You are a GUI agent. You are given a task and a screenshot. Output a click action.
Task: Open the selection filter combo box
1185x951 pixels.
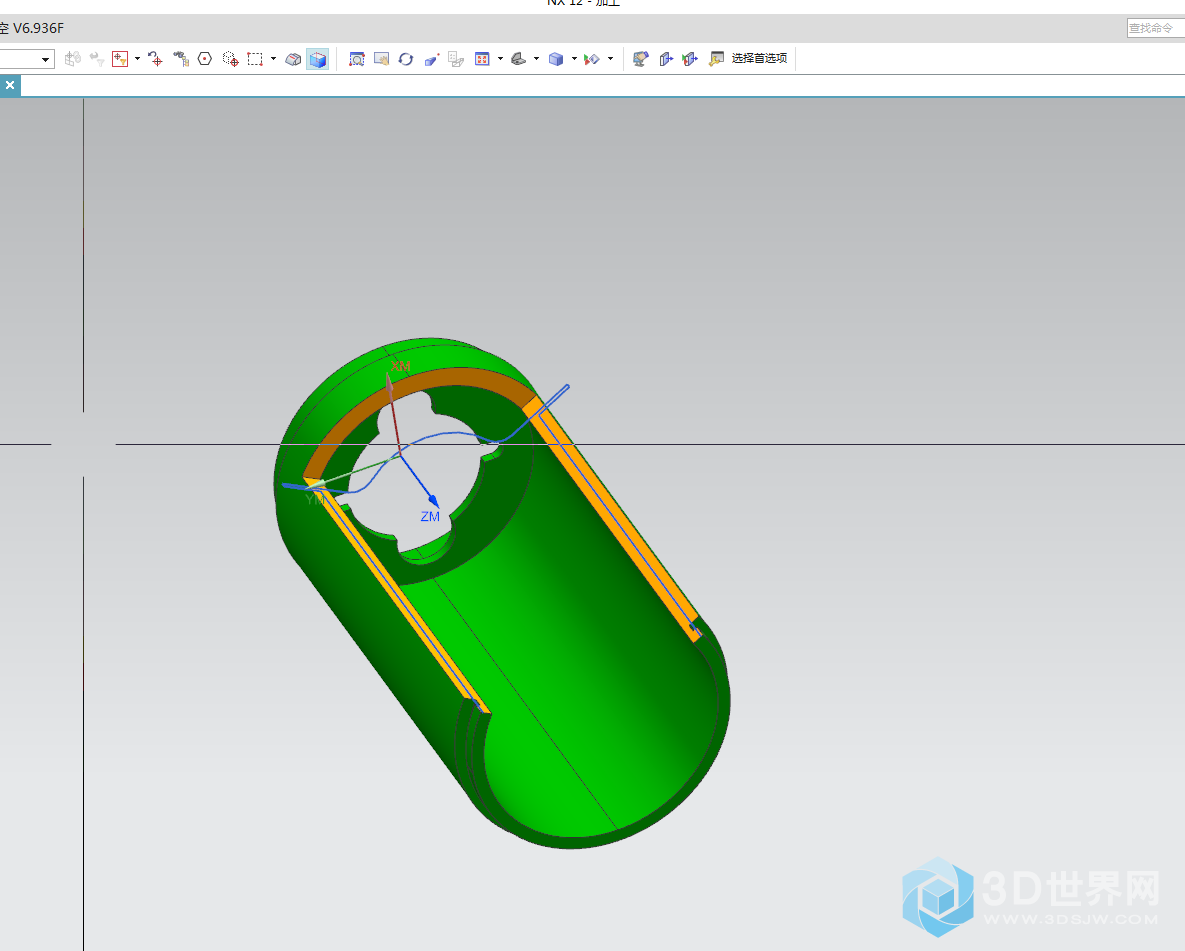(27, 60)
